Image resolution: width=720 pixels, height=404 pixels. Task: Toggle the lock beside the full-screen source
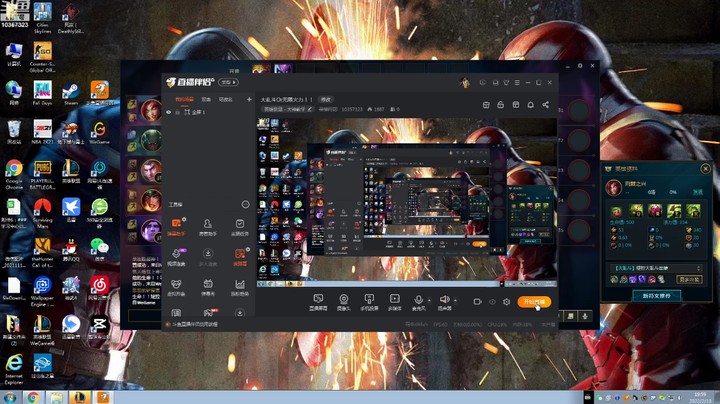(x=177, y=112)
